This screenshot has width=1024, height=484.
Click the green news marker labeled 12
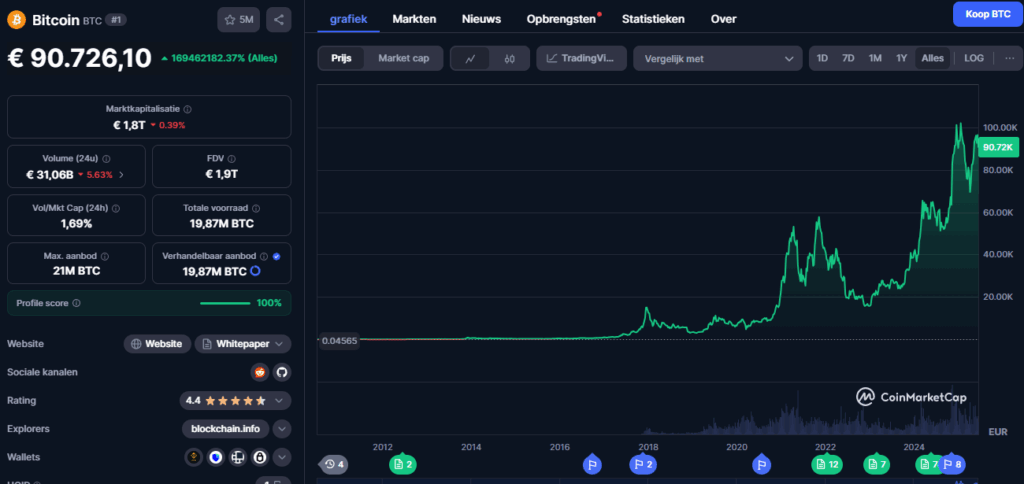coord(827,464)
